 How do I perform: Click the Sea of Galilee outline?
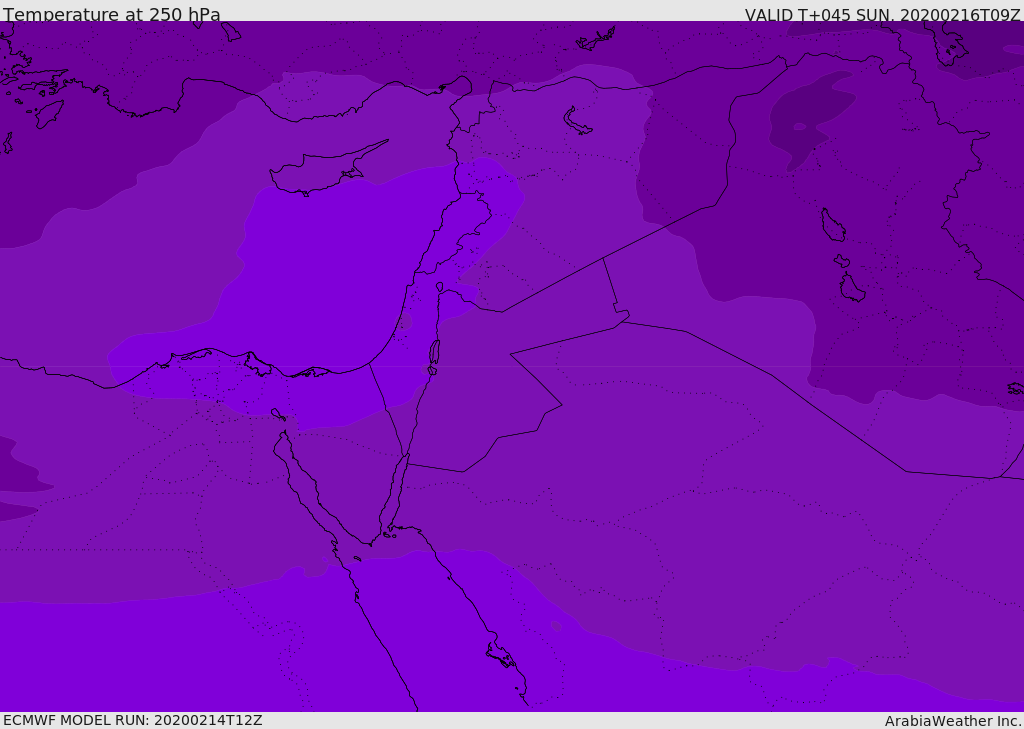[x=440, y=287]
